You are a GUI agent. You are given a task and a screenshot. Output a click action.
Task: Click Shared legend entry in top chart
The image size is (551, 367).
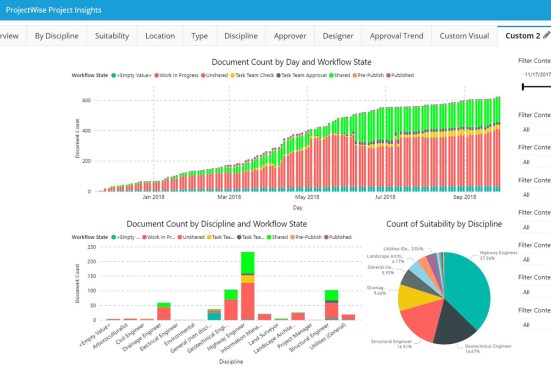tap(339, 75)
